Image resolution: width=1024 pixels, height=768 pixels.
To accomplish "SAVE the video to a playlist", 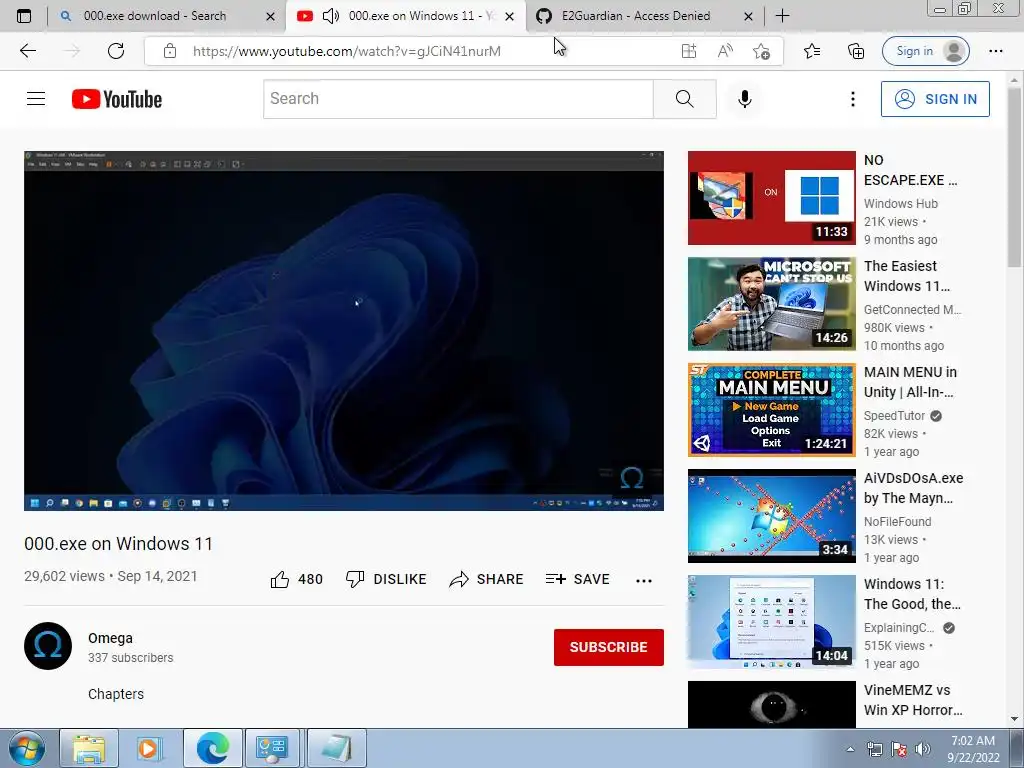I will pos(578,579).
